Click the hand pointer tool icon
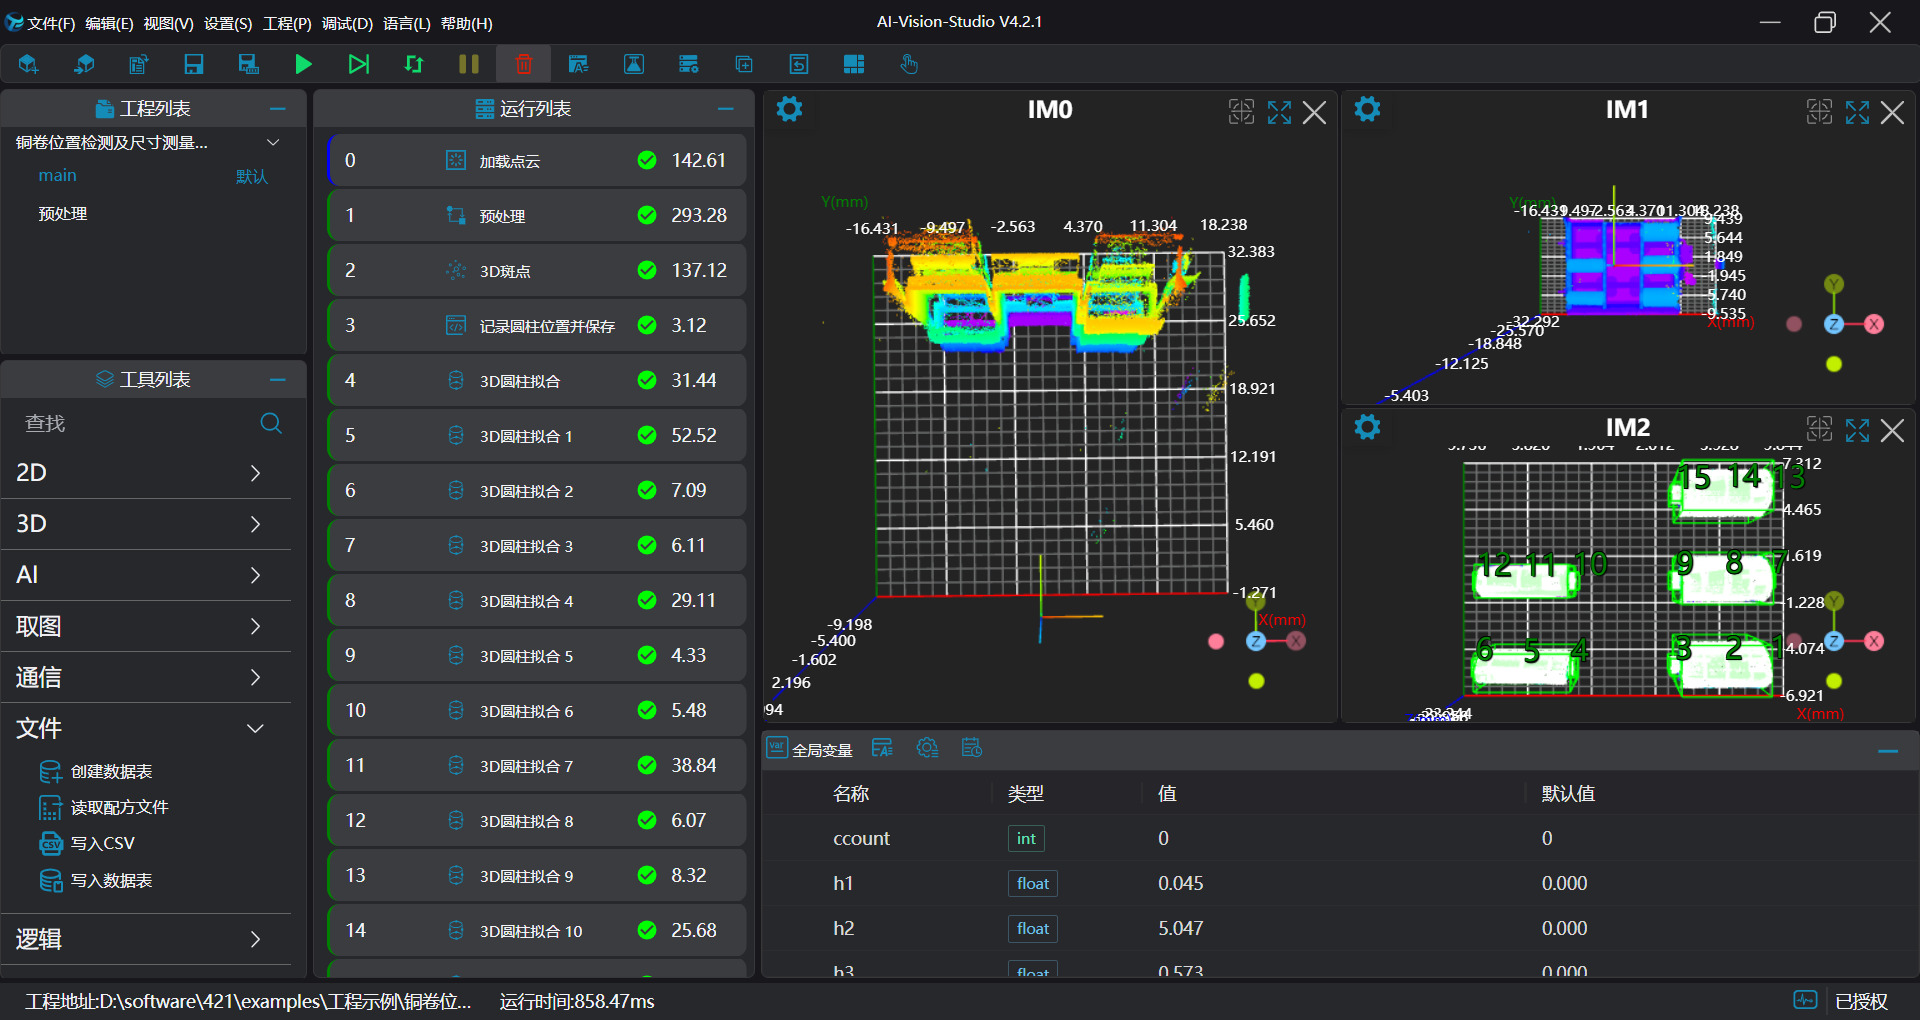 908,65
